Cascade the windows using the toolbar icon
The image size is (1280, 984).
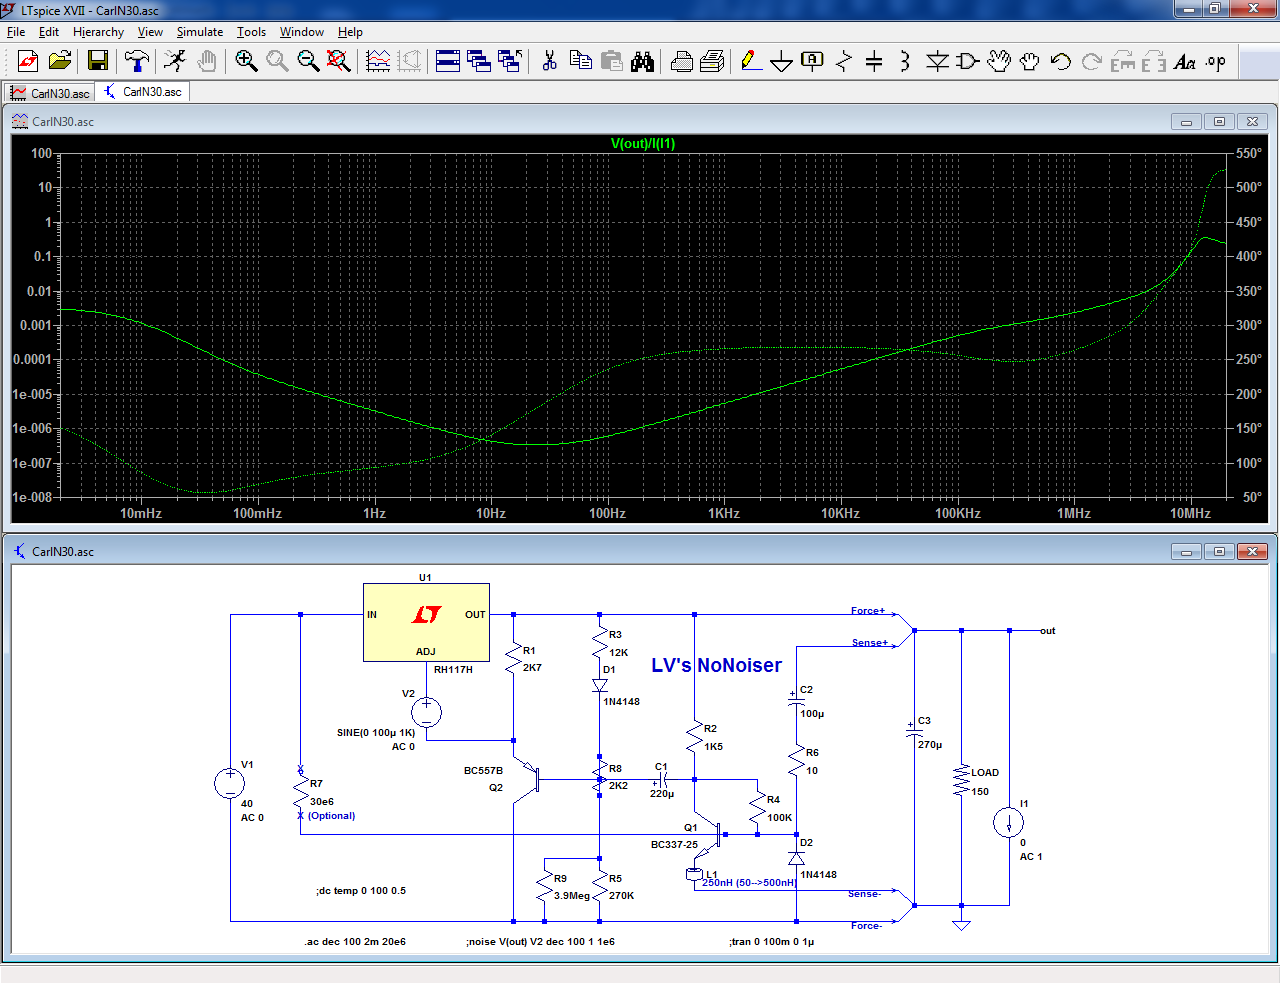pos(479,62)
